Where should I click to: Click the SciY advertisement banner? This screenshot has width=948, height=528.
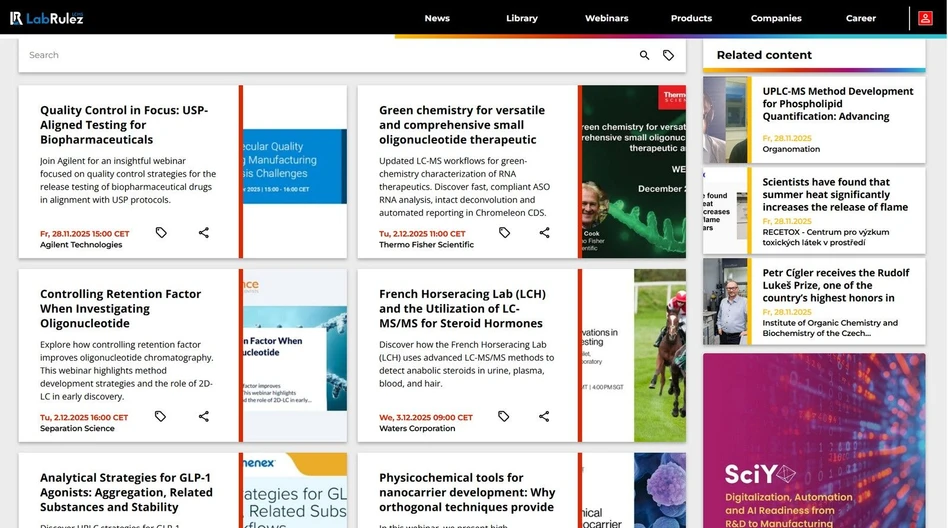pos(814,440)
